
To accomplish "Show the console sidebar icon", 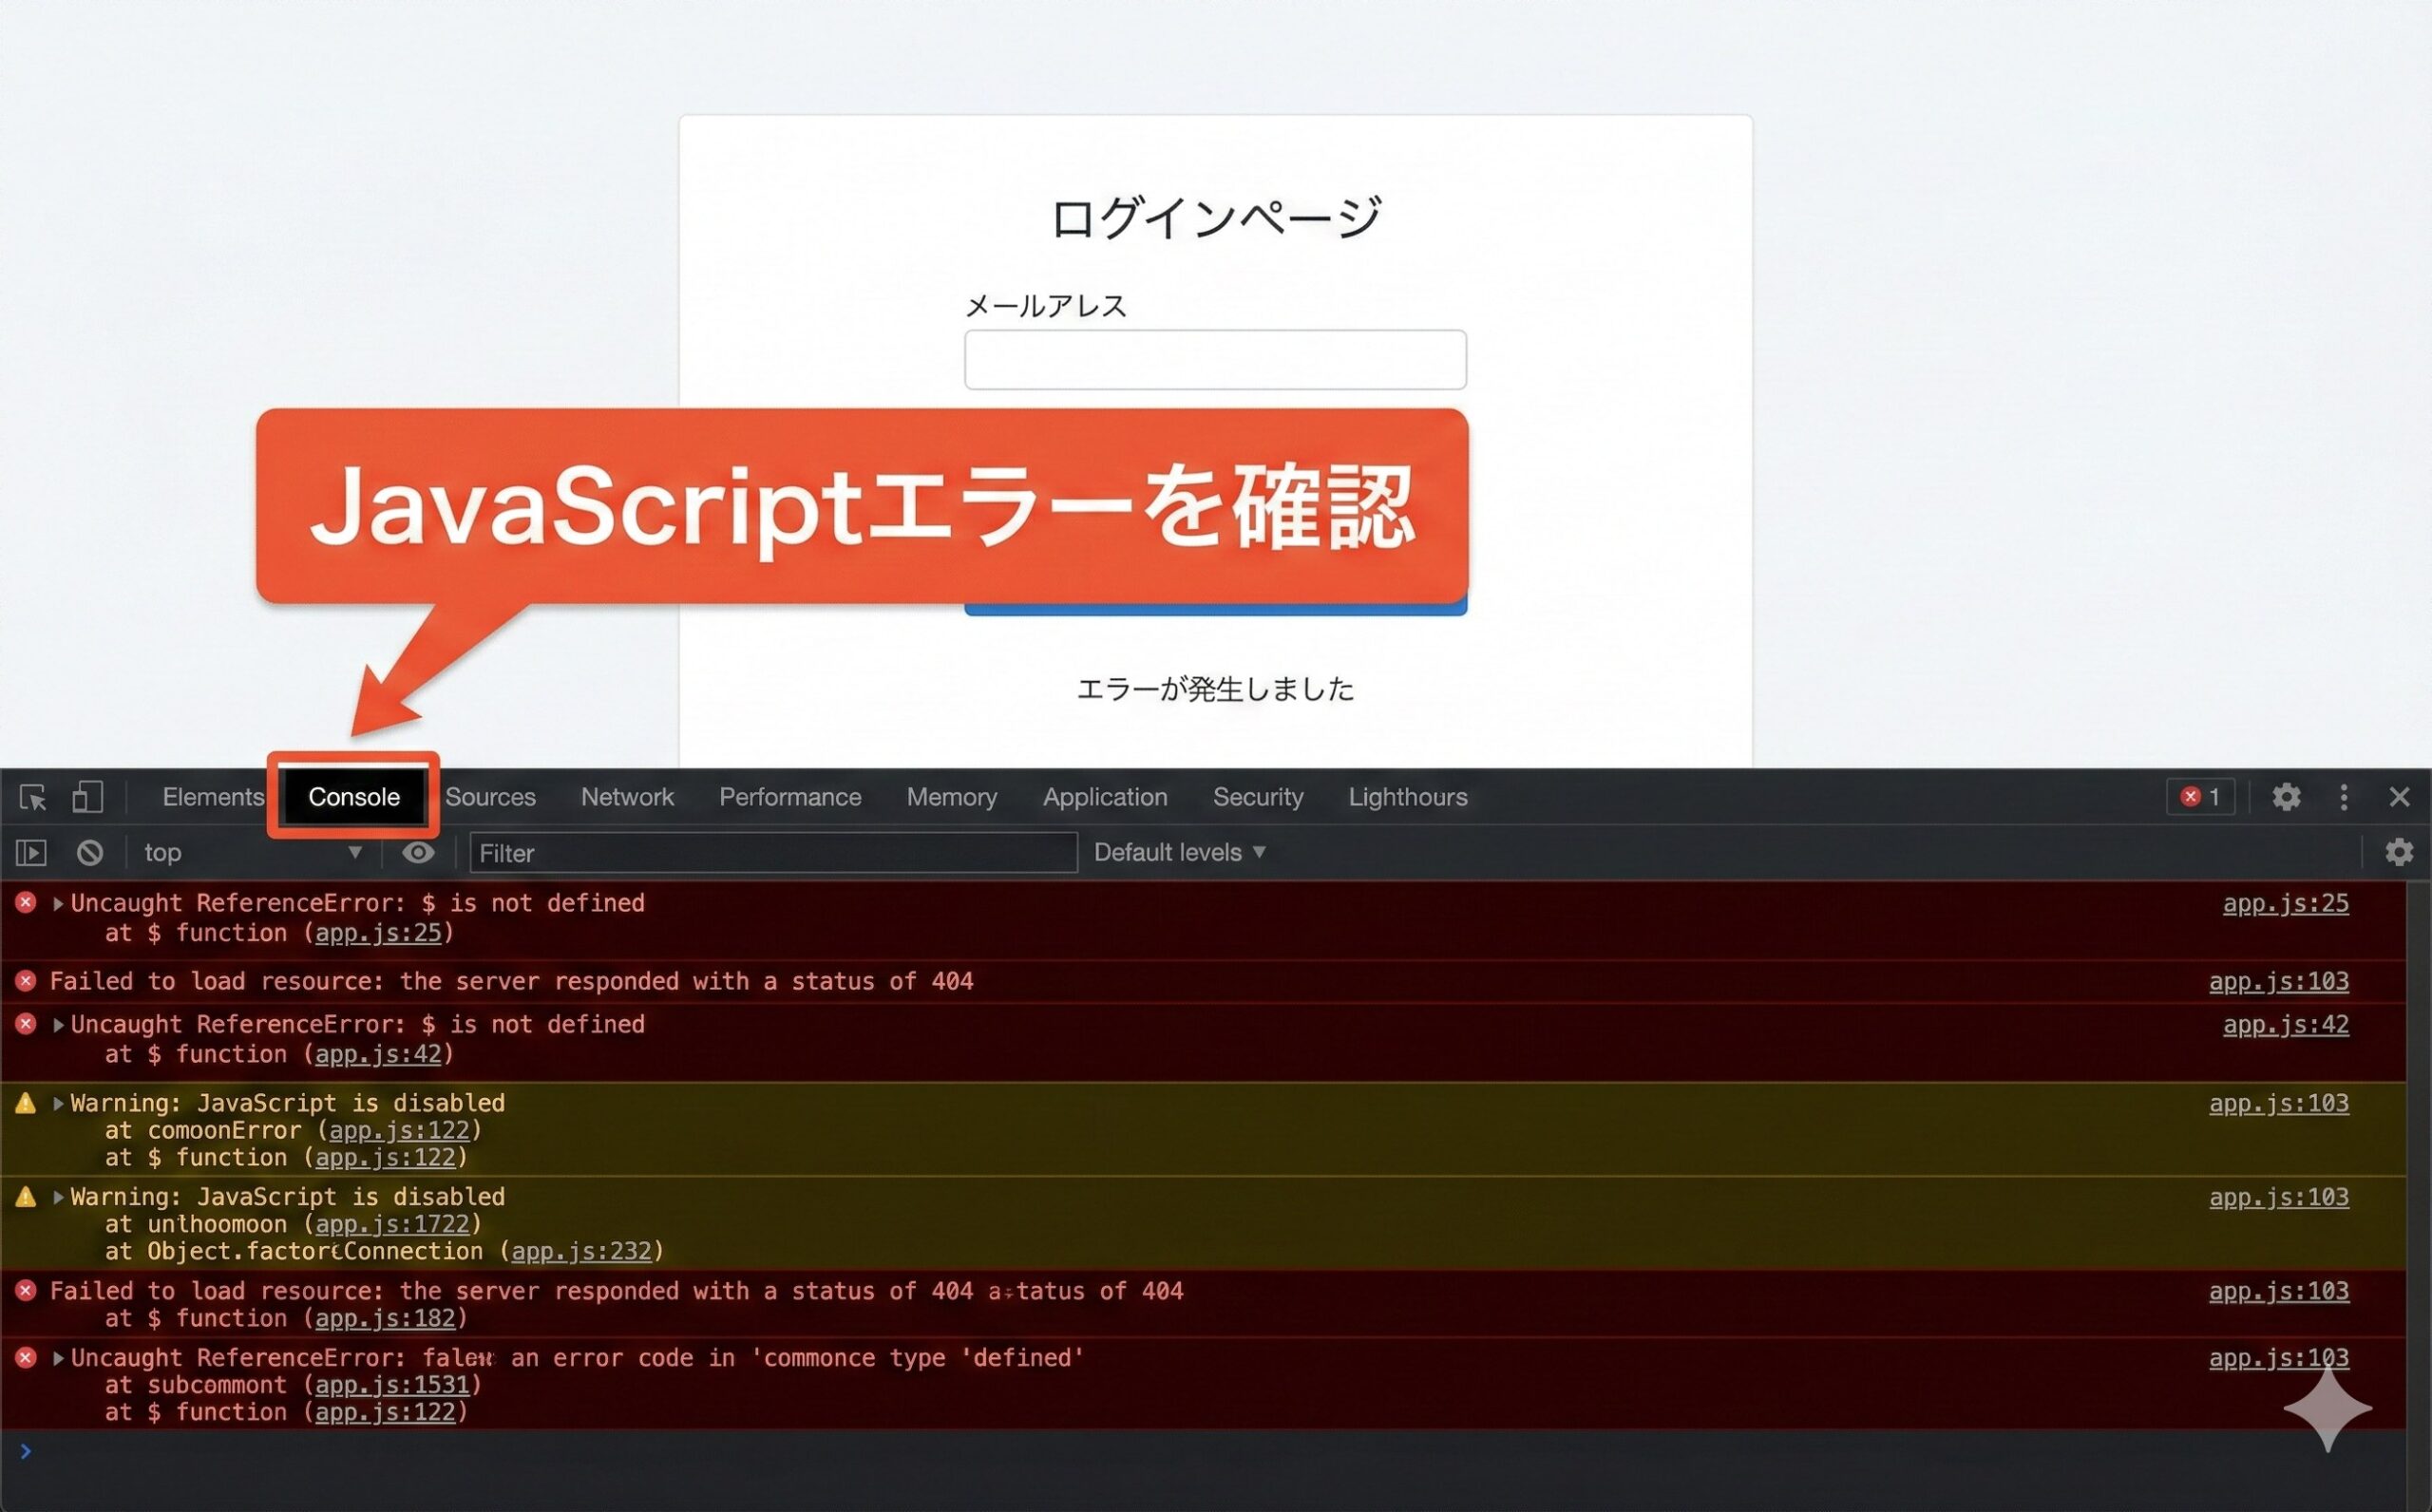I will (31, 852).
